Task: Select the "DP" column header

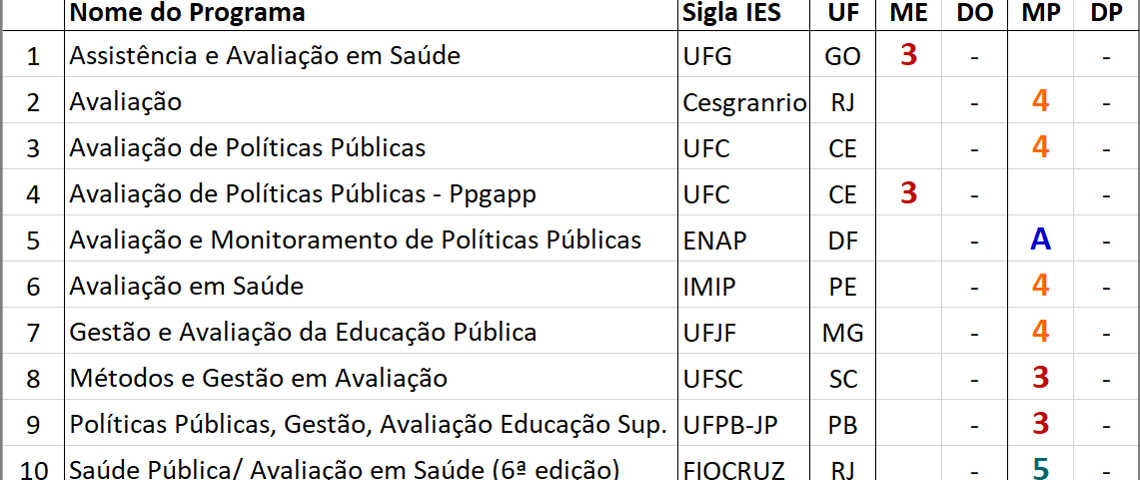Action: [1106, 13]
